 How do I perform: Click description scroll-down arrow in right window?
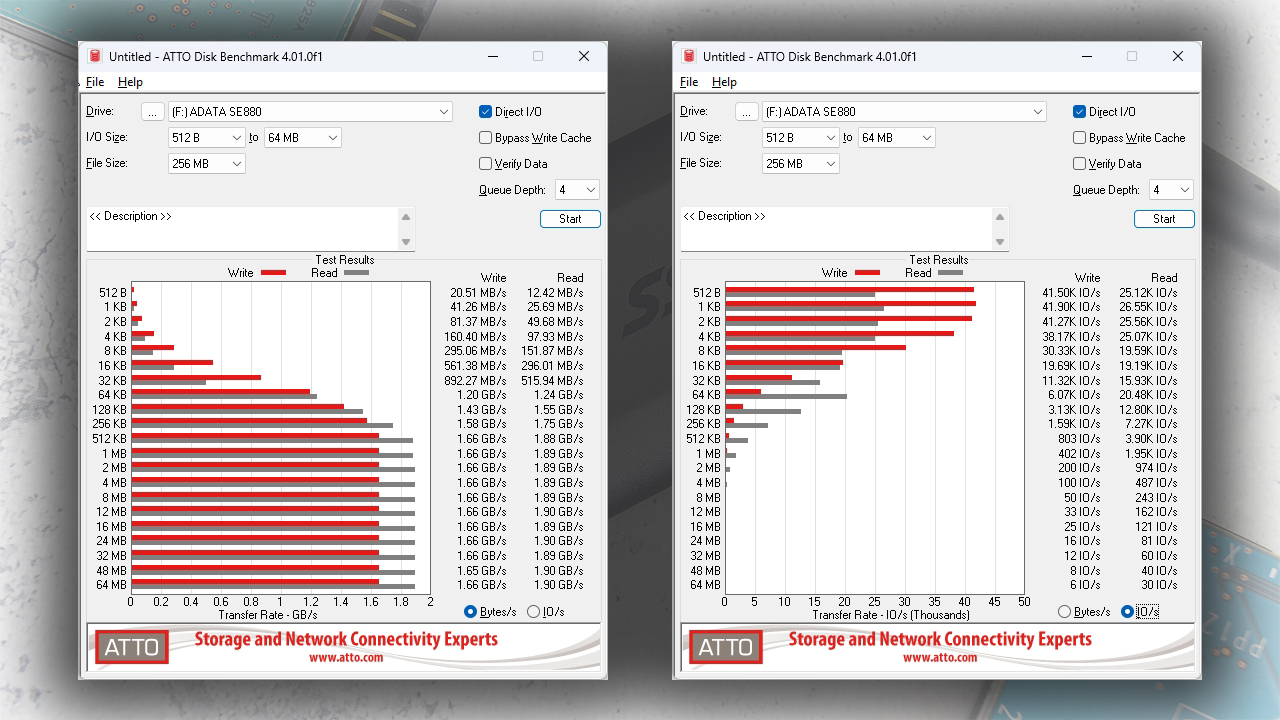coord(1000,242)
